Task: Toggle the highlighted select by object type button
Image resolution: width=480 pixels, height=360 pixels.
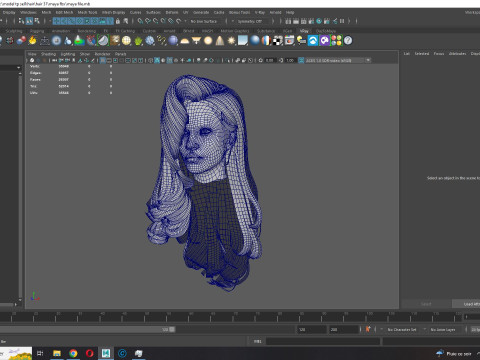Action: 29,21
